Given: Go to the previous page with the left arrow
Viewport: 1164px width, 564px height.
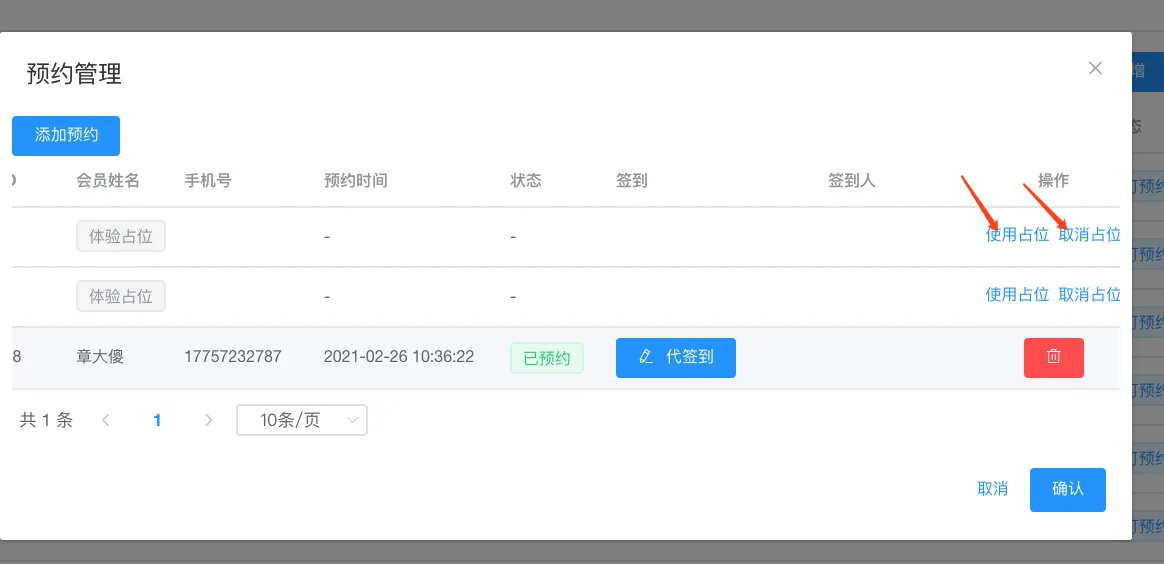Looking at the screenshot, I should pyautogui.click(x=106, y=420).
